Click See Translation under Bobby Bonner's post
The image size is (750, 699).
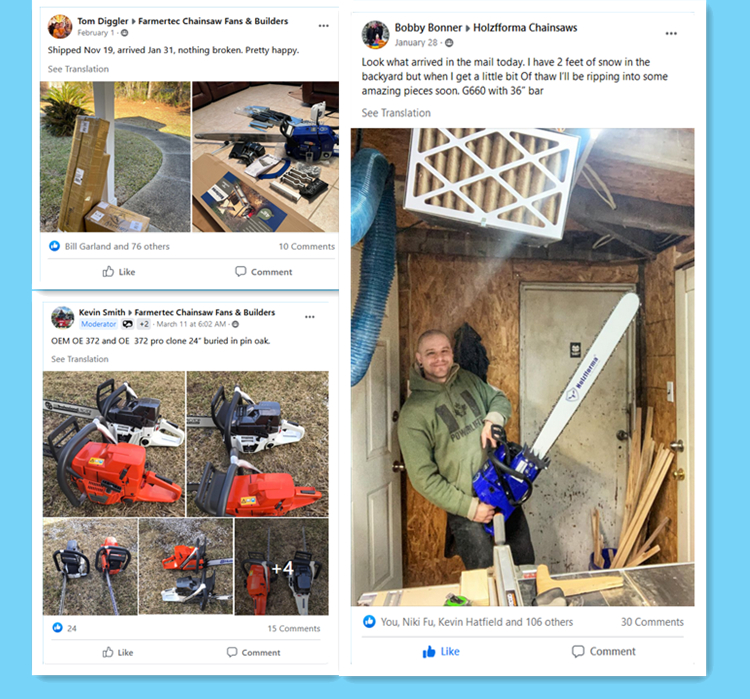pyautogui.click(x=396, y=113)
